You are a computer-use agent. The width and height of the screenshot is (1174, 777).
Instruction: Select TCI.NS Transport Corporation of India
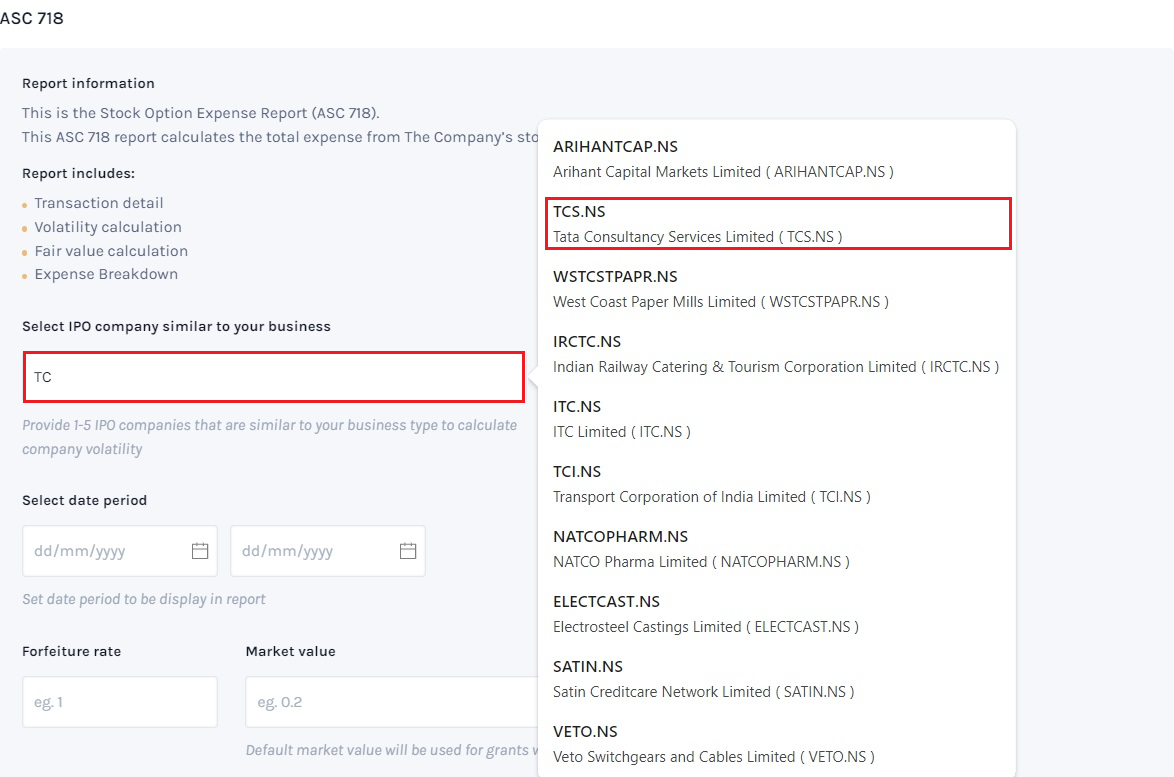[776, 484]
